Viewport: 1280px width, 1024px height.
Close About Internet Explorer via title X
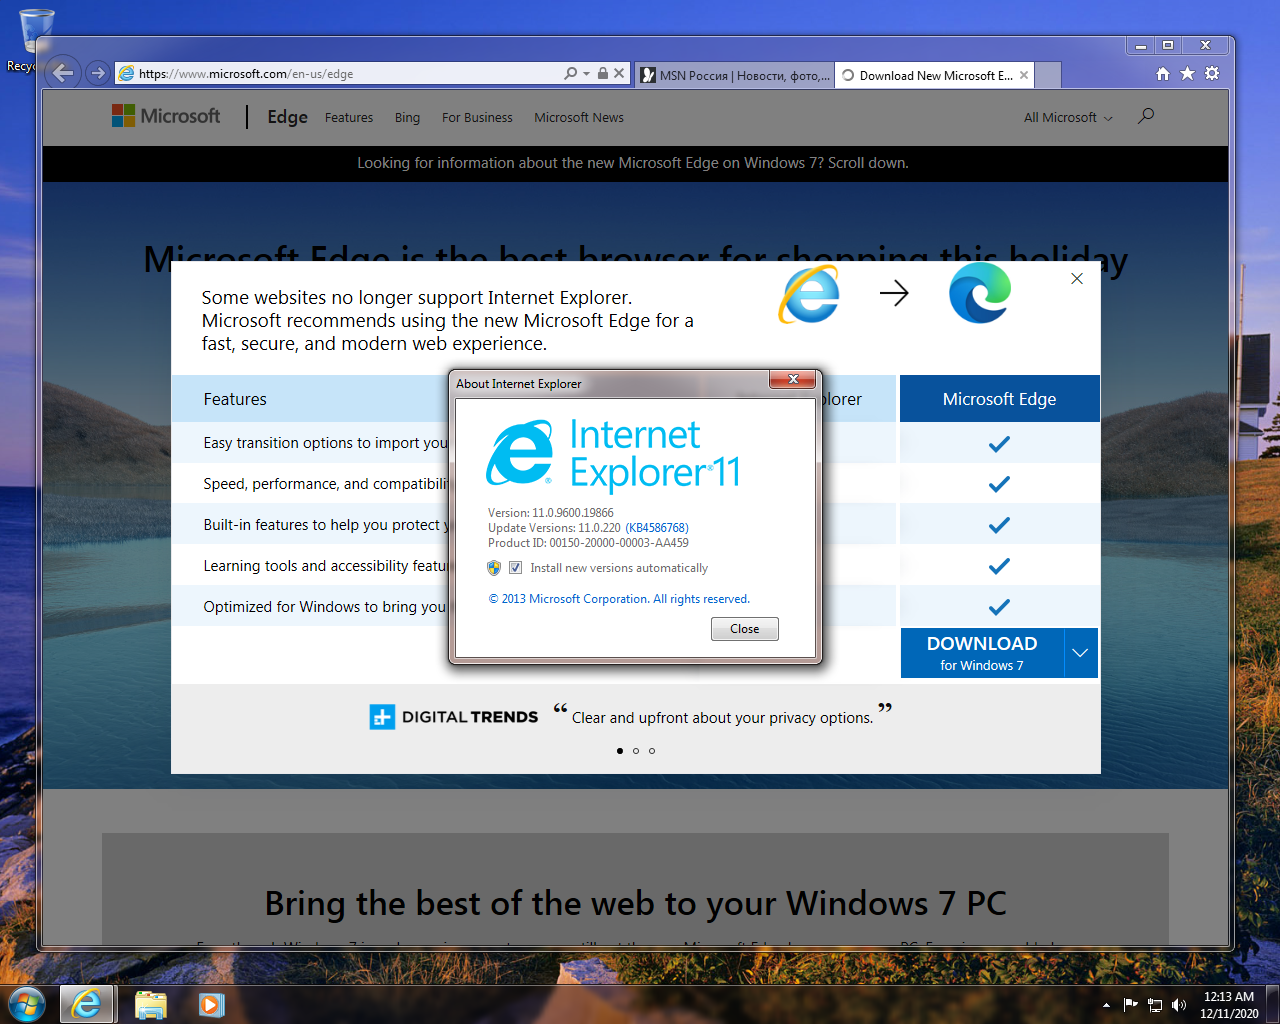click(x=793, y=379)
